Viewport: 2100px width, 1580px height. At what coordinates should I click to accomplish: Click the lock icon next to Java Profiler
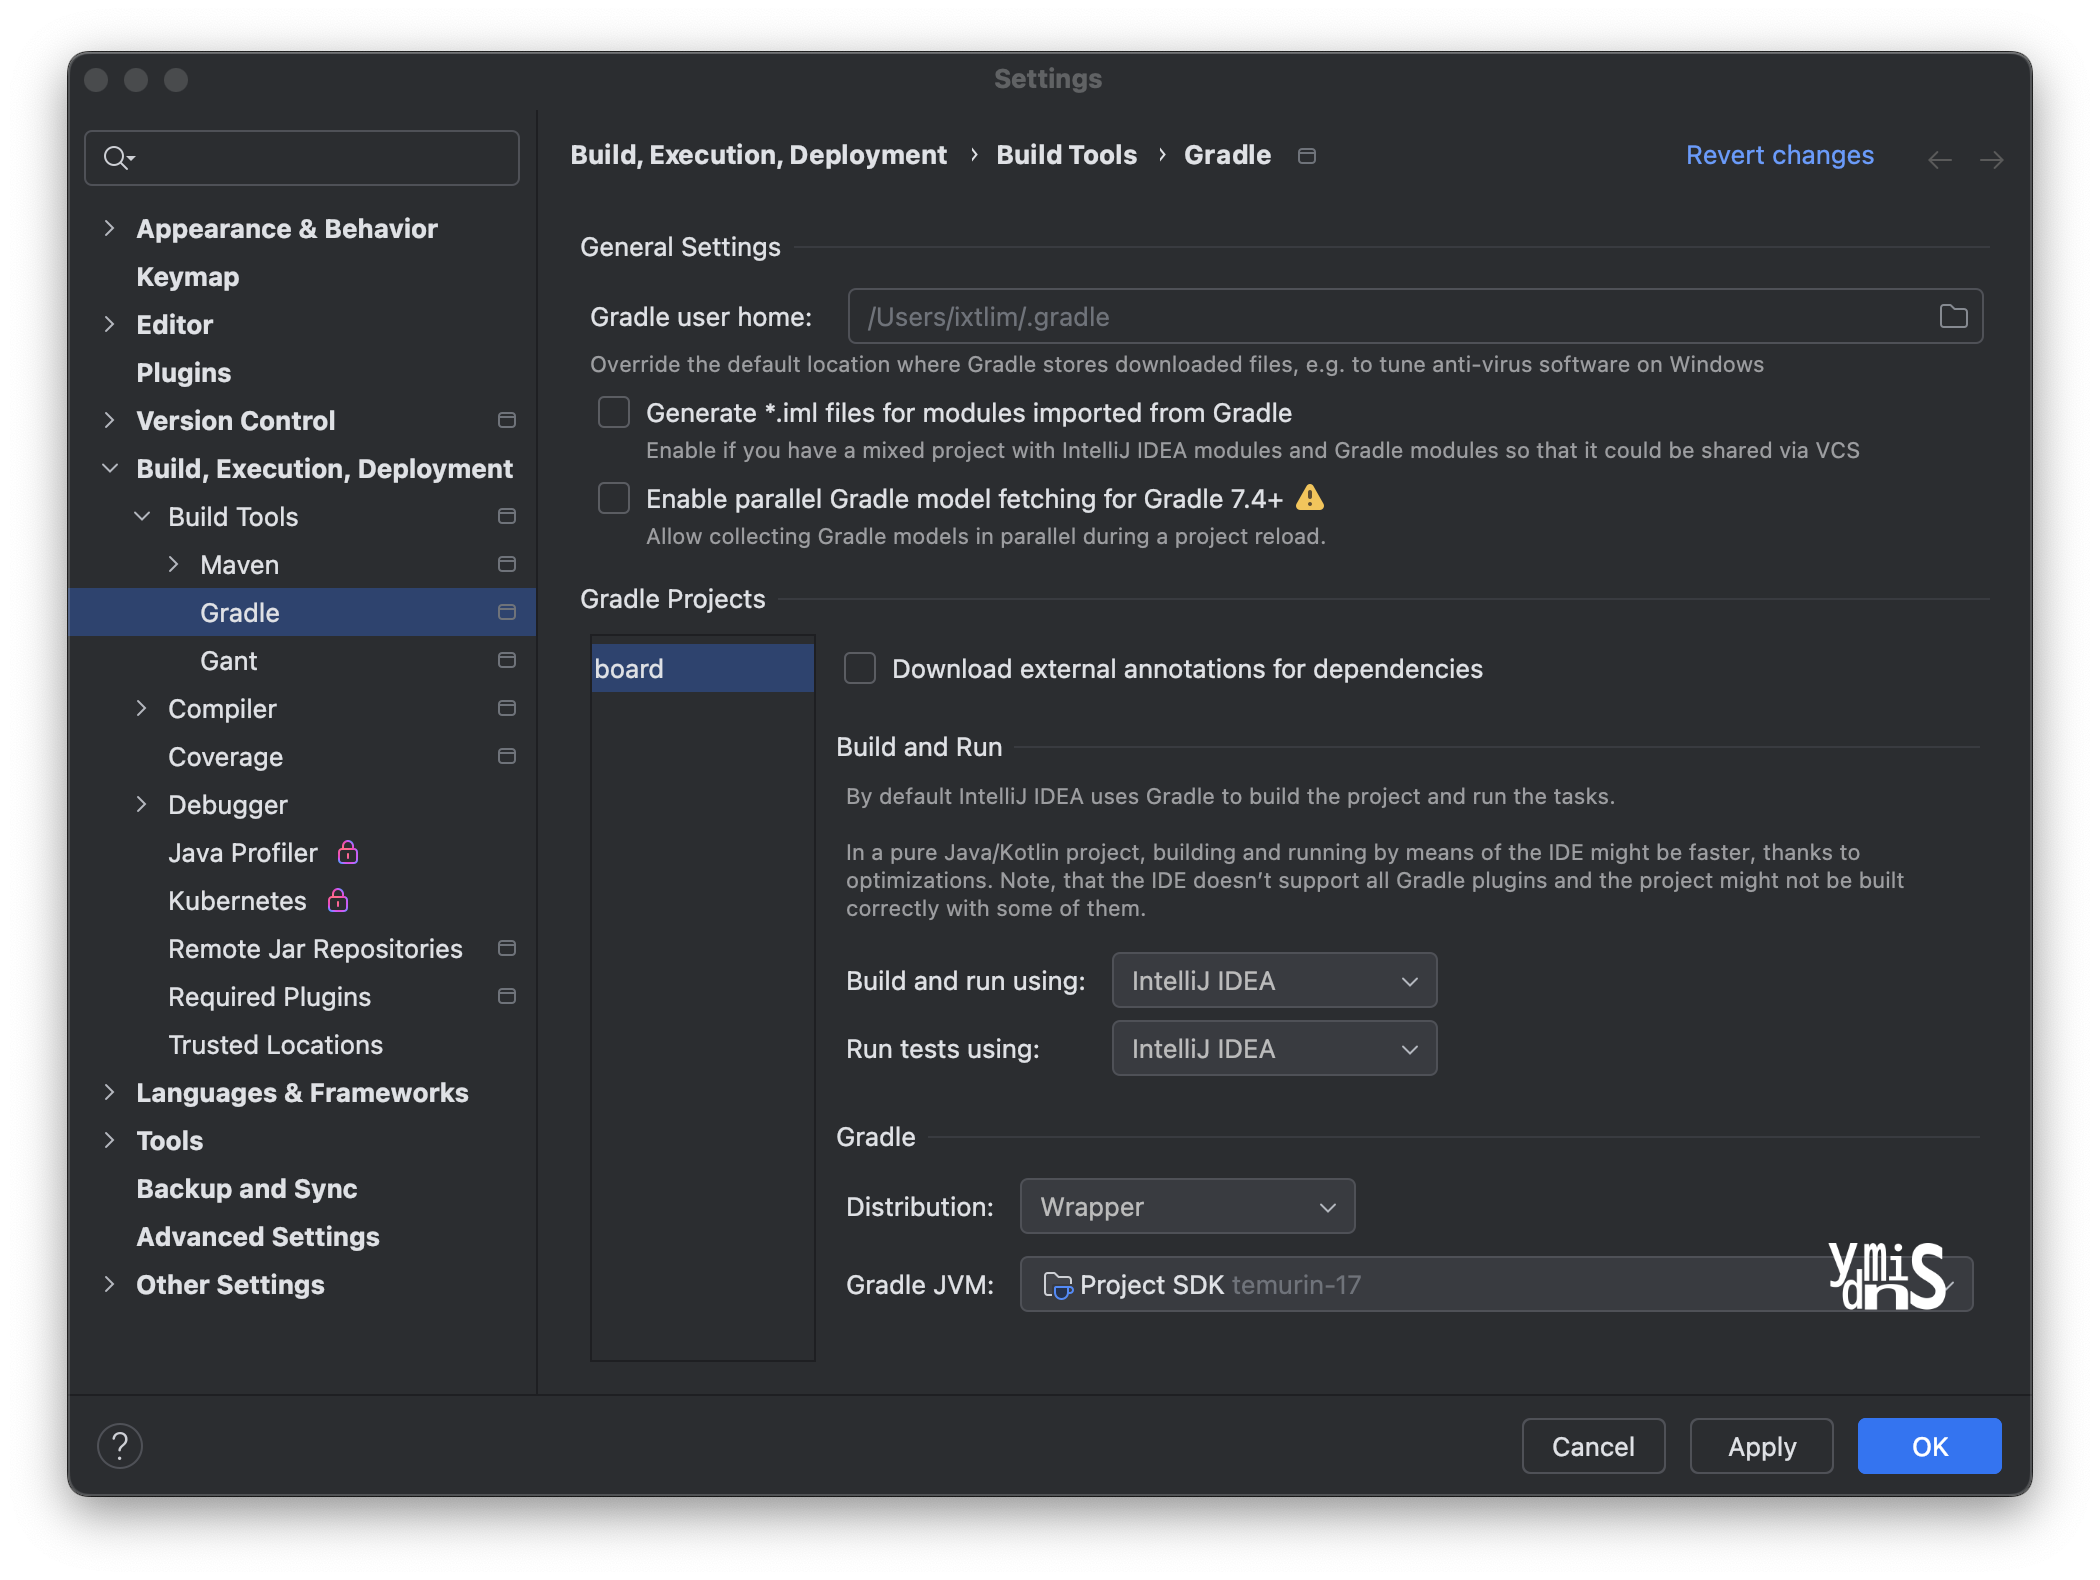point(347,853)
